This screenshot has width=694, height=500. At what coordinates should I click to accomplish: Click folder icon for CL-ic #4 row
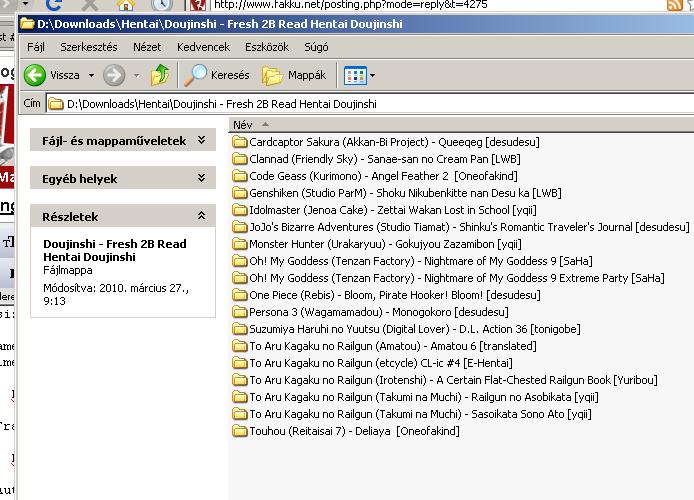click(x=239, y=363)
